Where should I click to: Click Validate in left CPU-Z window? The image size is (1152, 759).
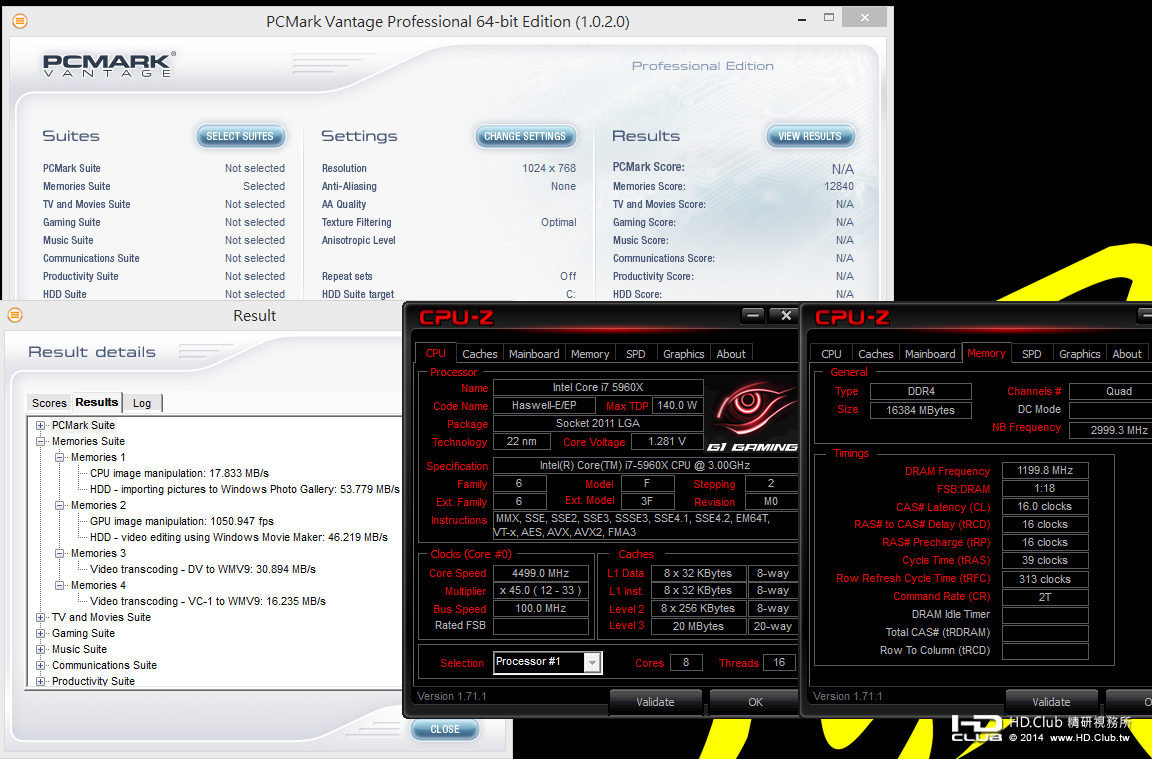[x=655, y=702]
